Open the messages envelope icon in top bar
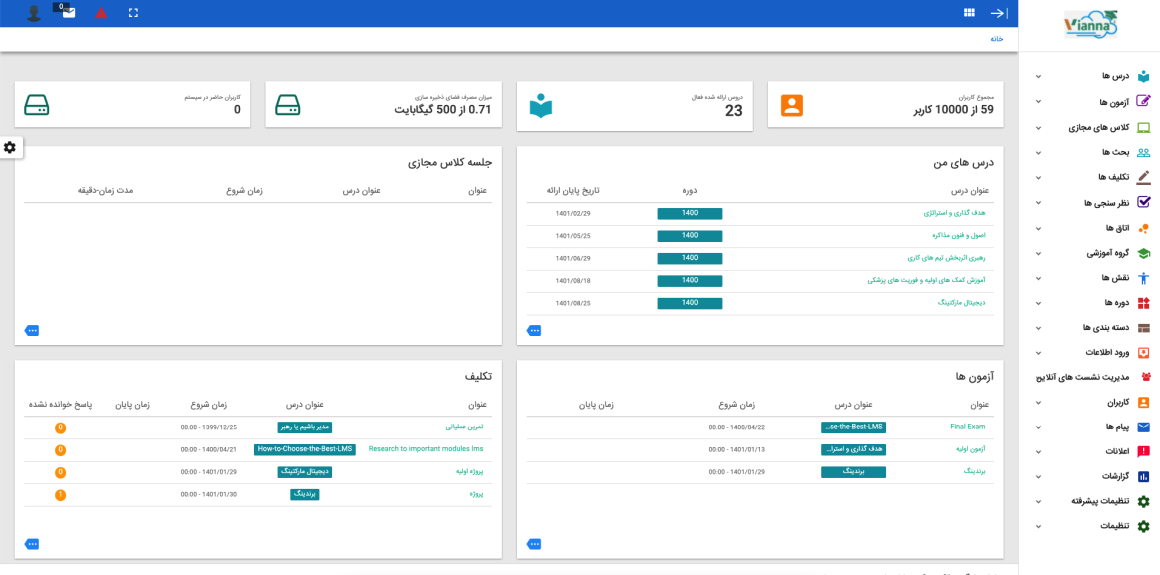1160x575 pixels. [69, 13]
